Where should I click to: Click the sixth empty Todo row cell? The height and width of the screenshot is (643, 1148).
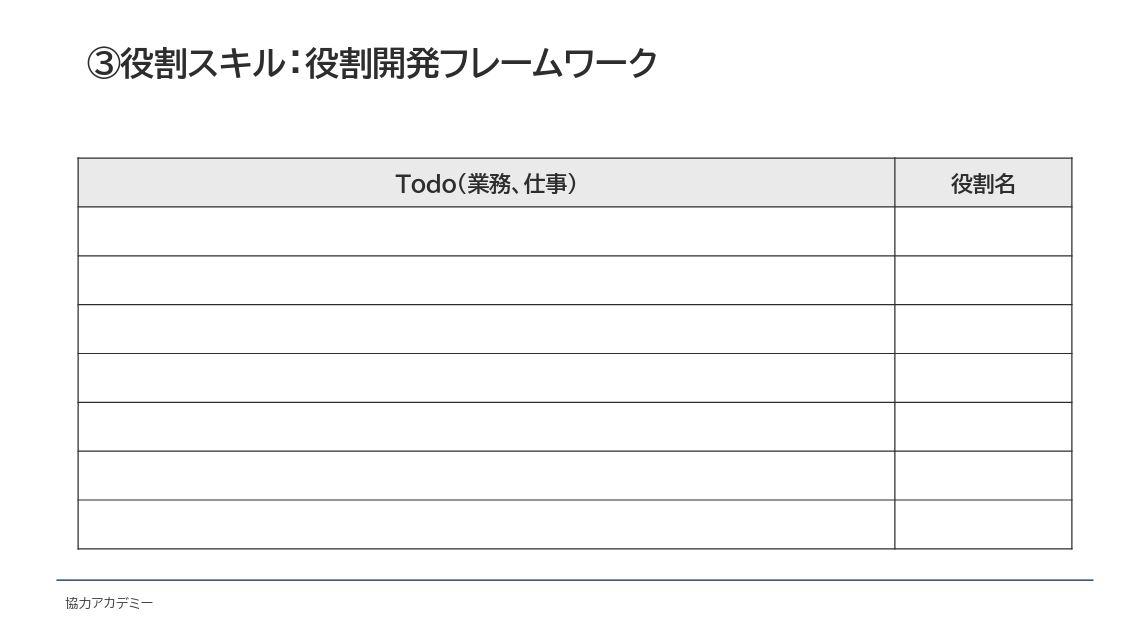[x=486, y=476]
